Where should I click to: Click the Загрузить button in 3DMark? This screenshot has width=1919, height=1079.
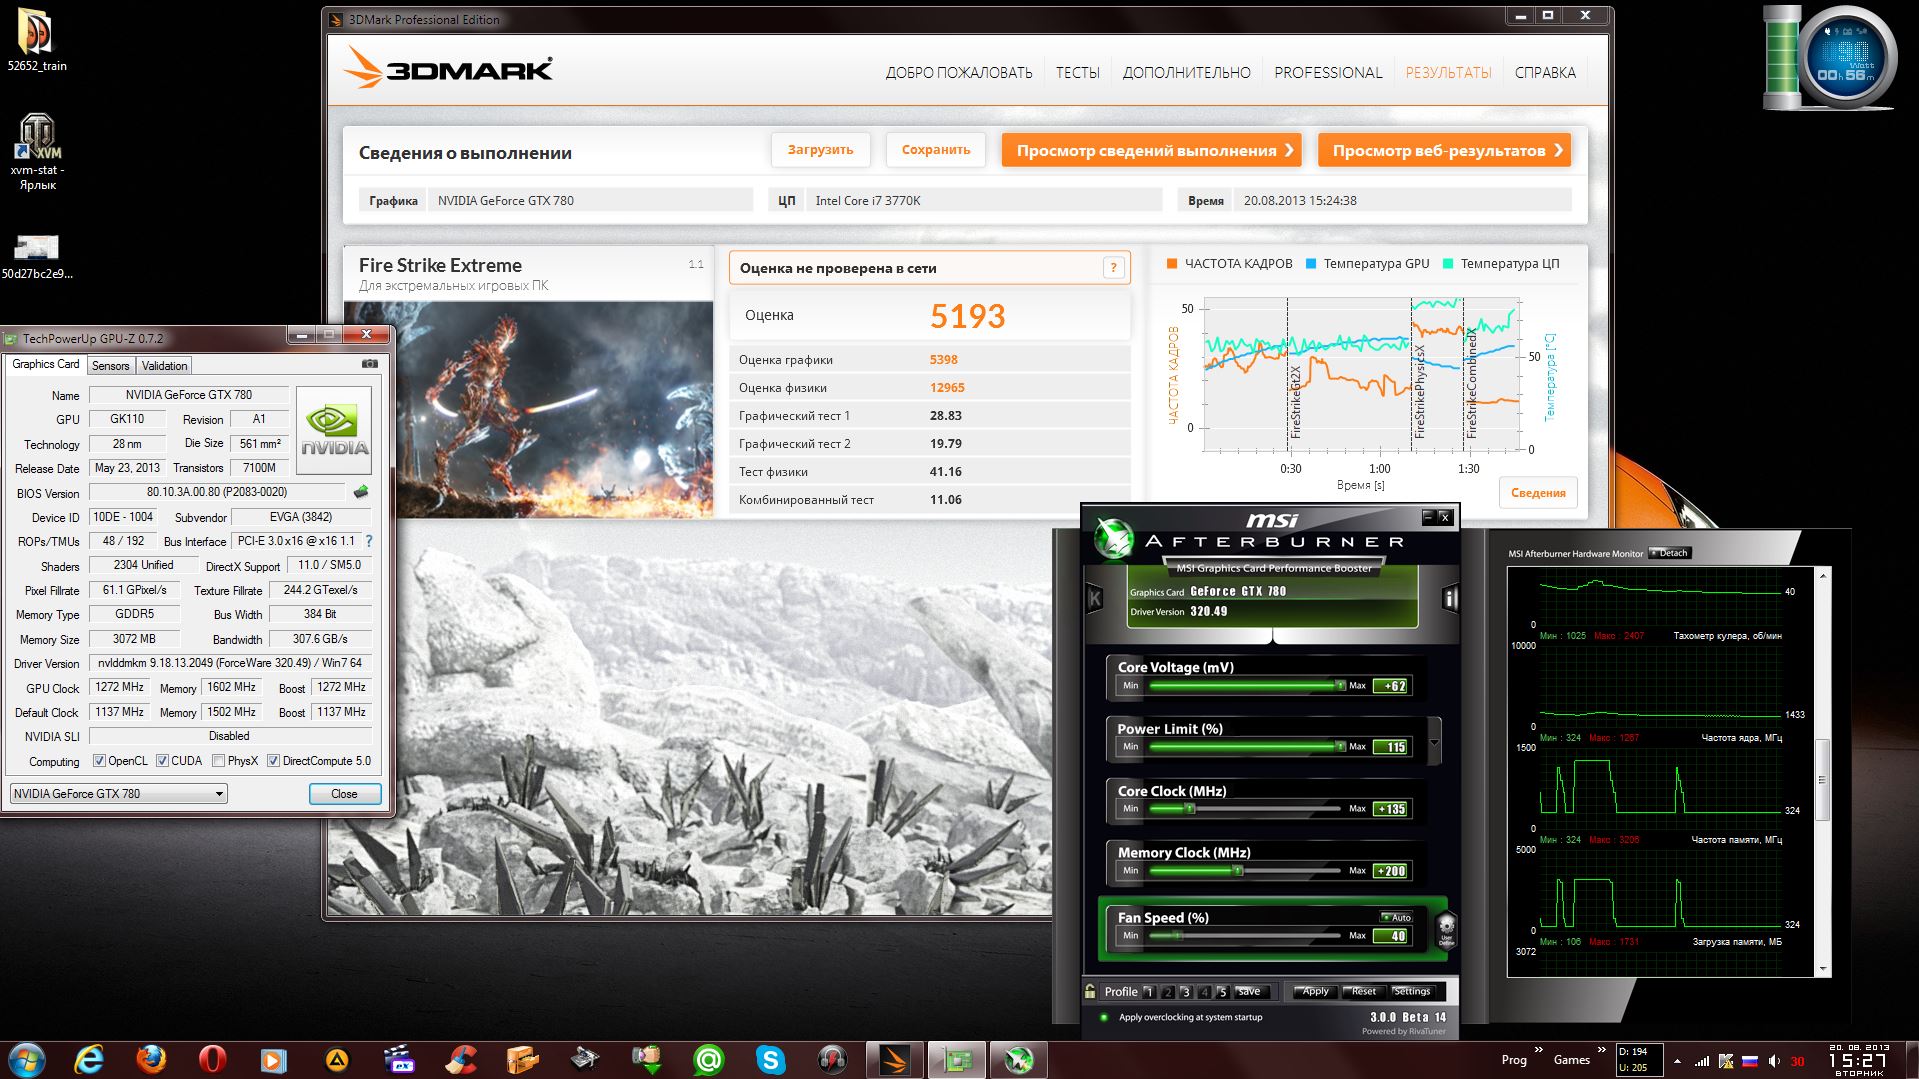coord(820,150)
